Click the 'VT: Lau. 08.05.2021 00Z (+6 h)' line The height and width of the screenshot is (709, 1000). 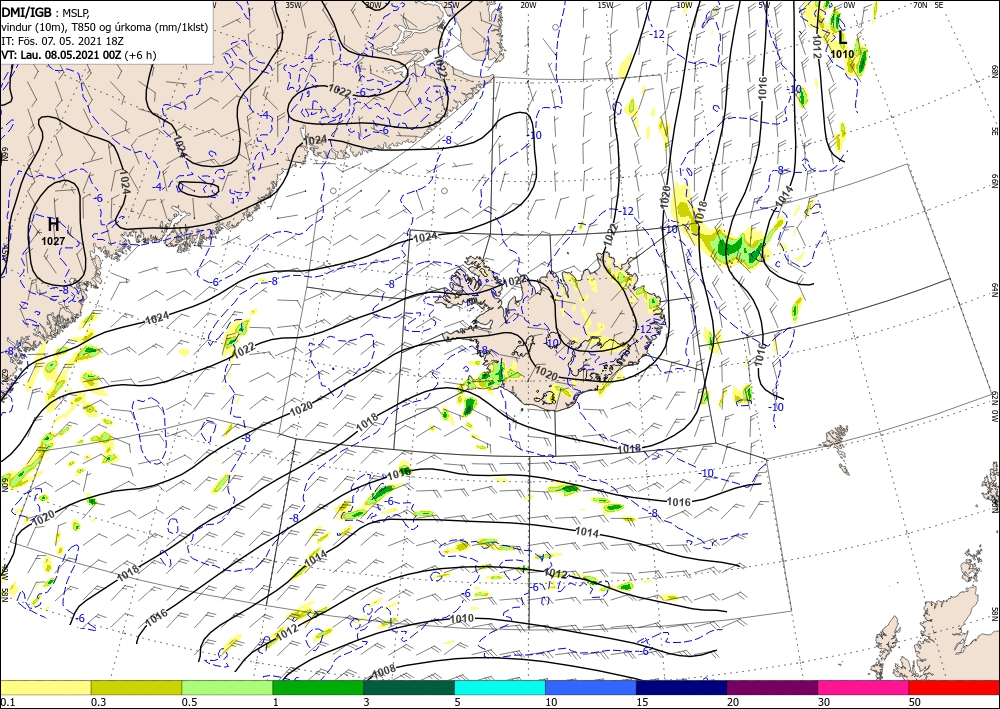click(79, 55)
